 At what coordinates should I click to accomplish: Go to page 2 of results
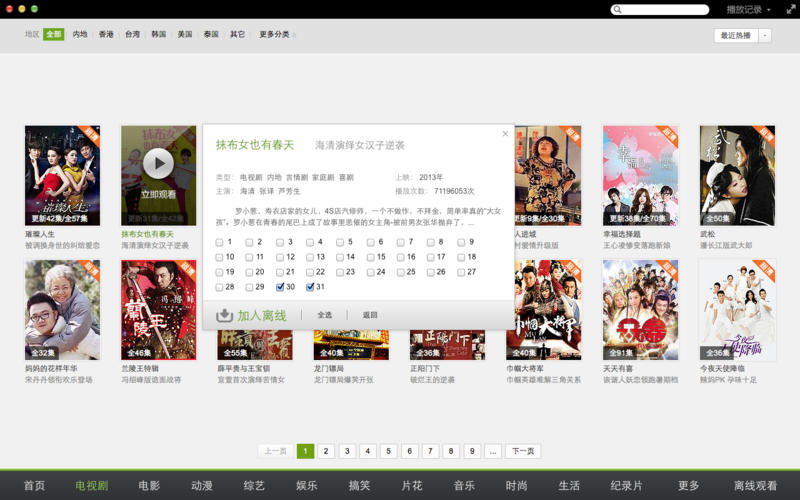click(326, 451)
